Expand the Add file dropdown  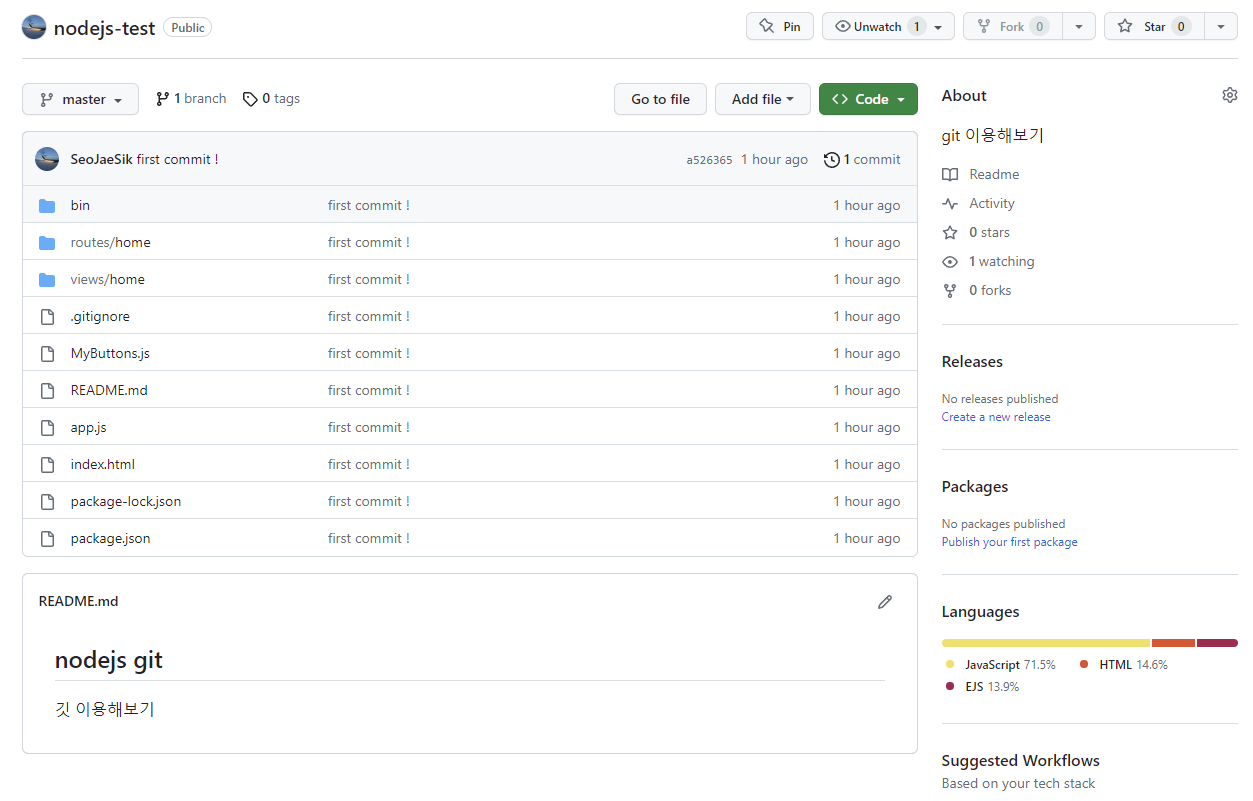click(x=763, y=99)
